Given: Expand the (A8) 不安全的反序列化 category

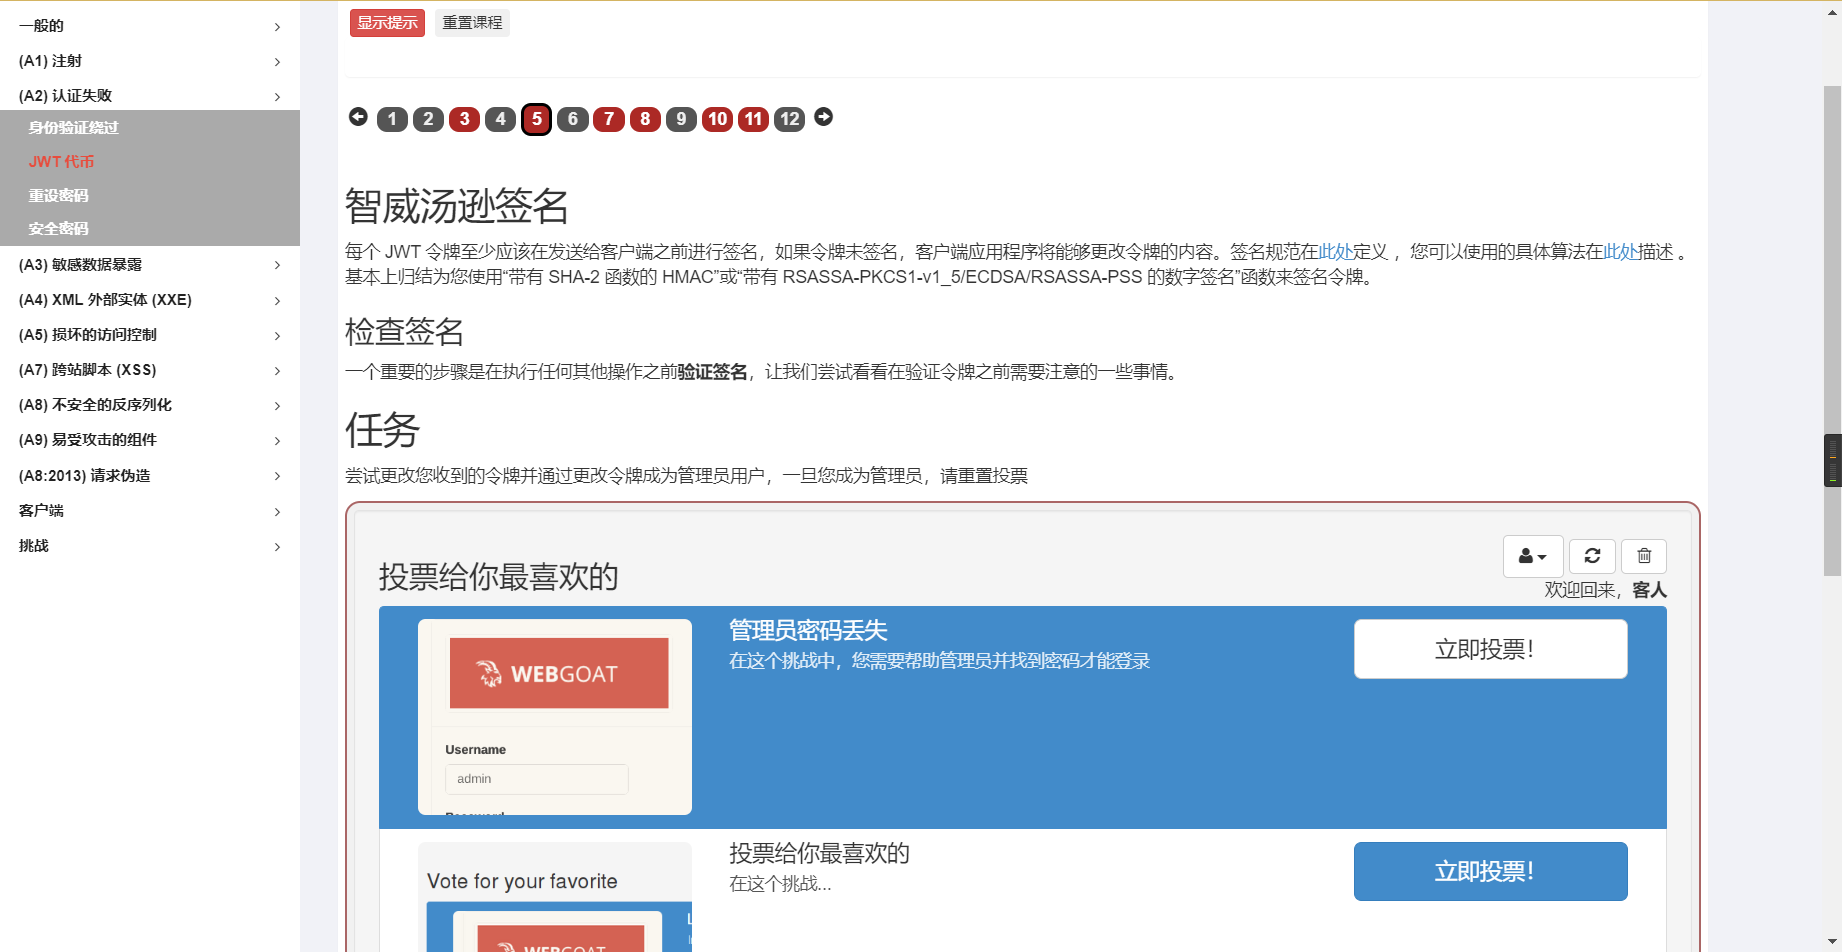Looking at the screenshot, I should (150, 405).
